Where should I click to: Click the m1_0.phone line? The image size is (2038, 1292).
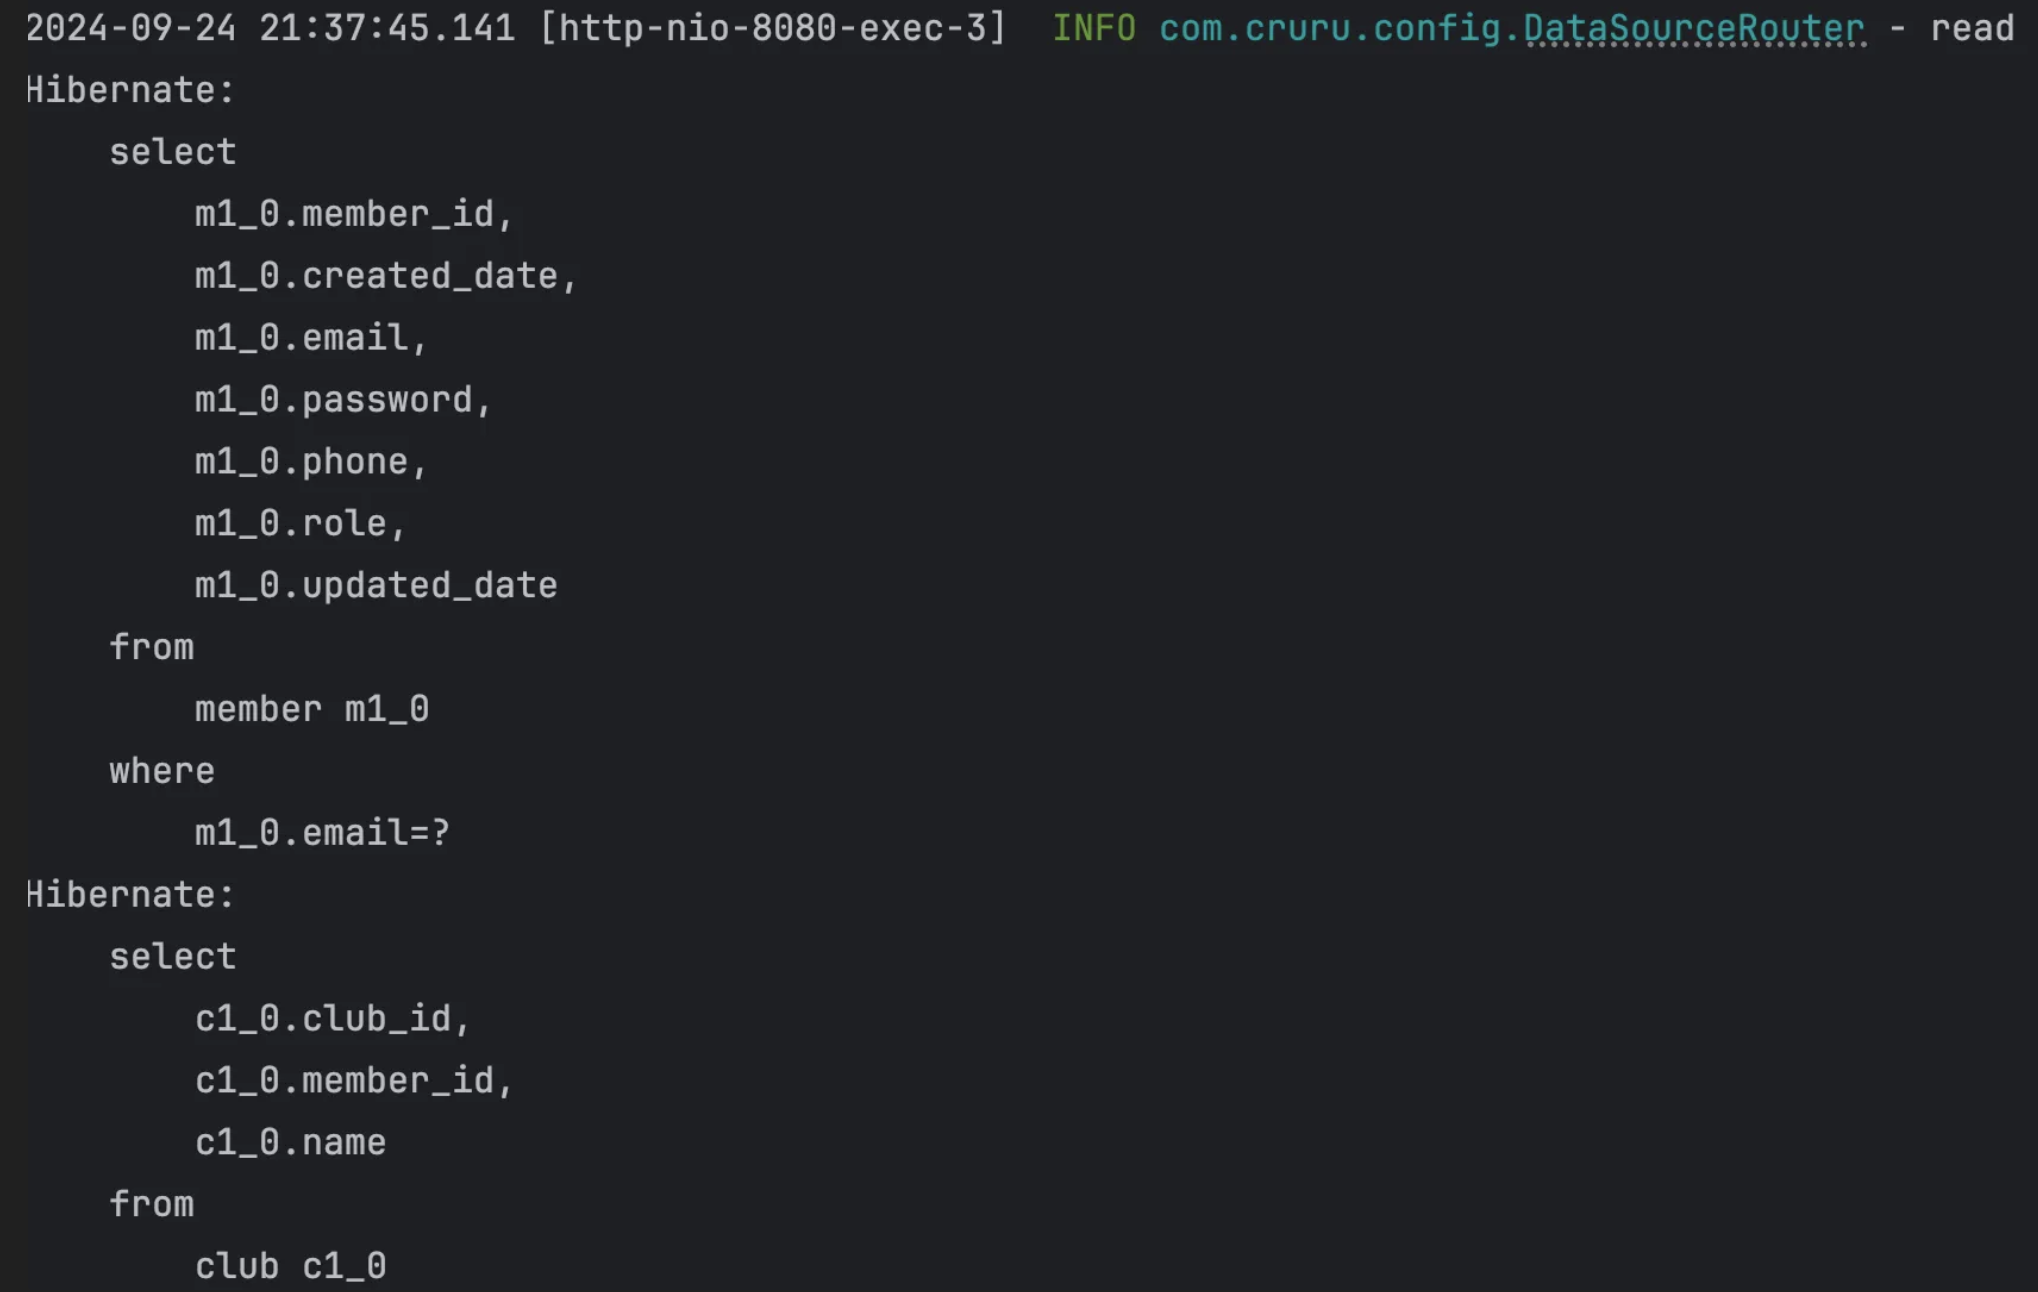[x=311, y=462]
